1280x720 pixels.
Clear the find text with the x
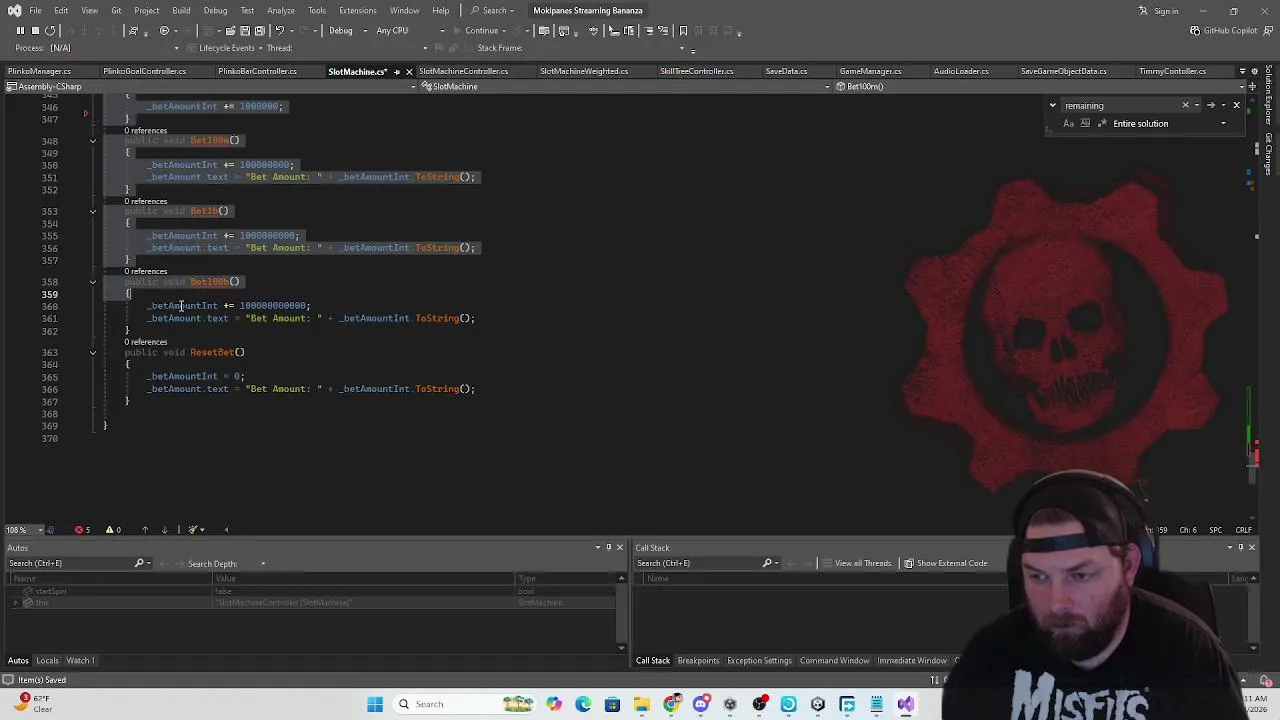point(1186,105)
